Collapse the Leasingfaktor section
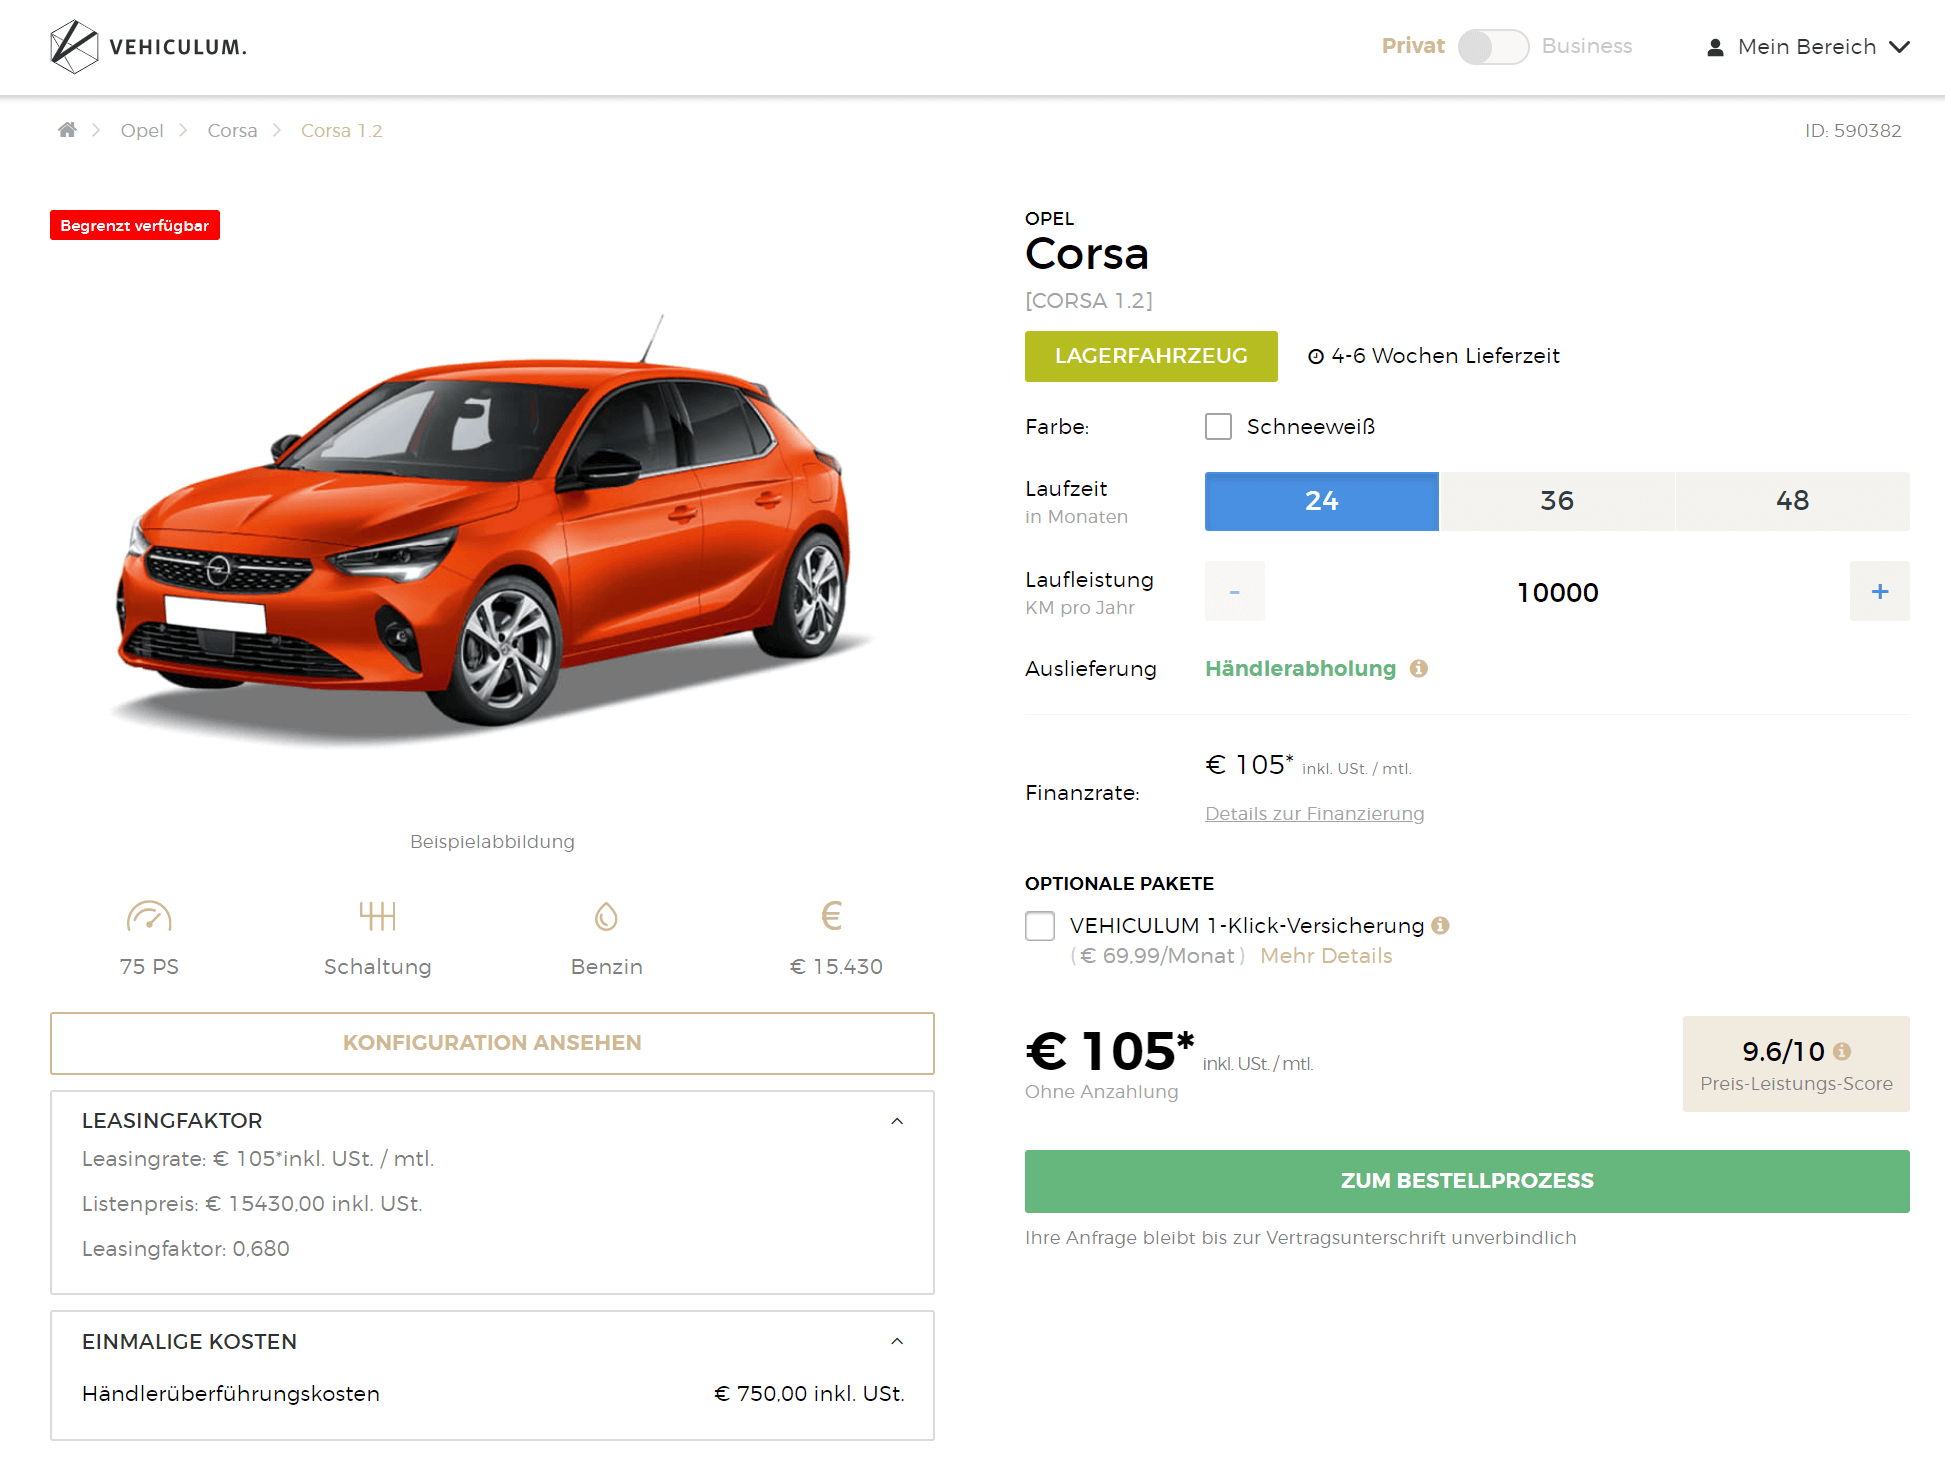 [897, 1121]
